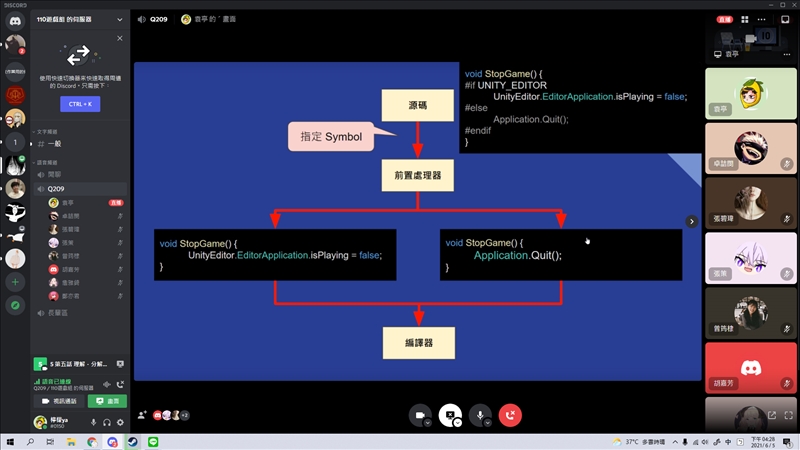The image size is (800, 450).
Task: Open microphone options arrow beside mic button
Action: (490, 423)
